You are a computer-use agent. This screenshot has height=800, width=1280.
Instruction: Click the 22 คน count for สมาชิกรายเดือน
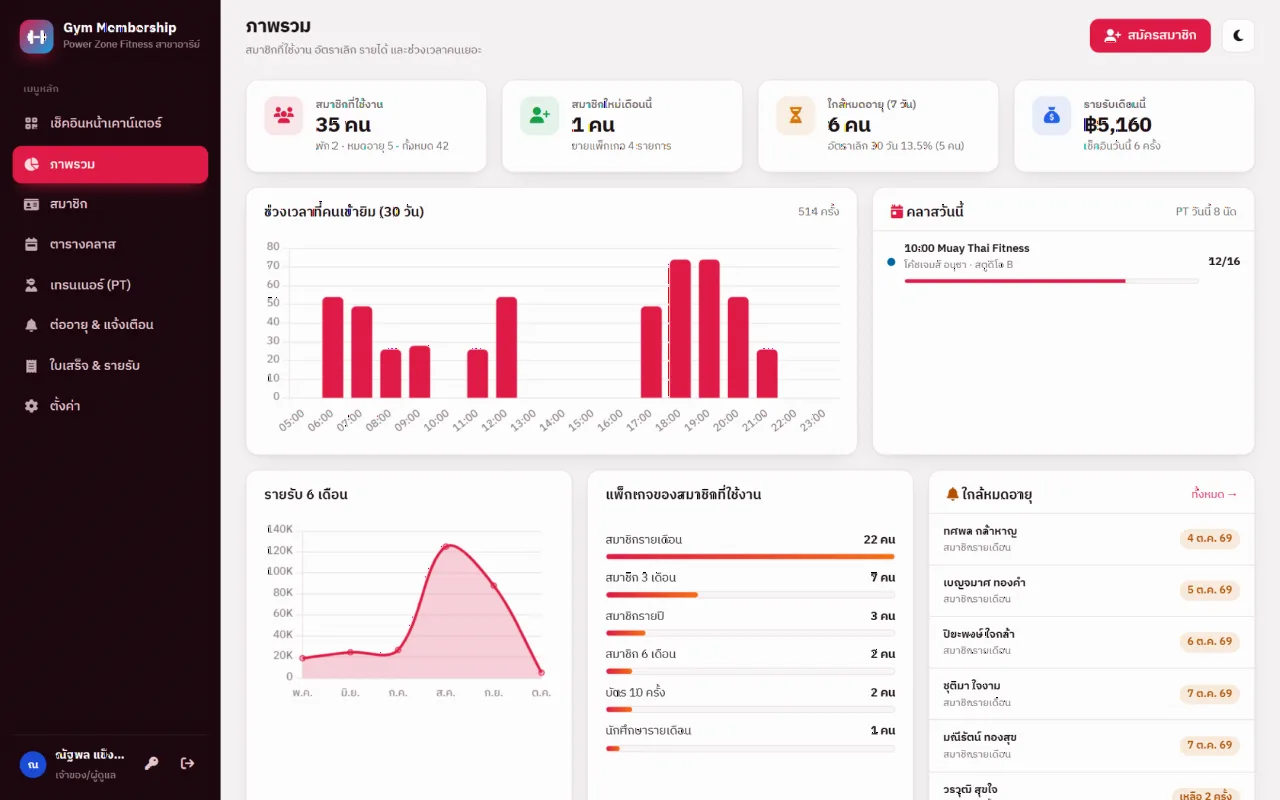click(x=879, y=540)
